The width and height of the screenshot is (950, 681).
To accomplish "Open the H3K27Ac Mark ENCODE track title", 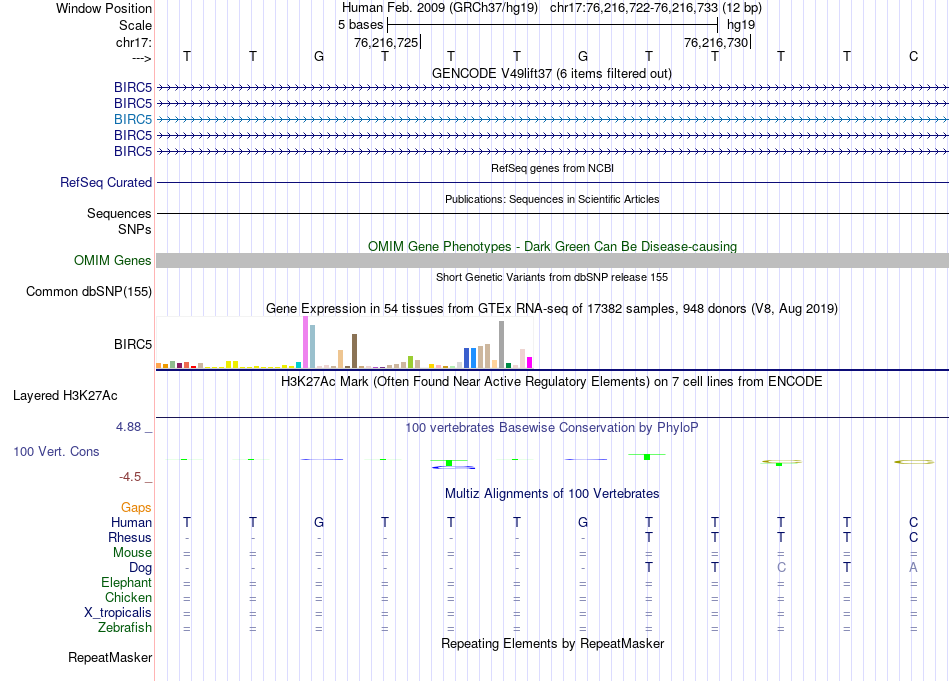I will pos(551,382).
